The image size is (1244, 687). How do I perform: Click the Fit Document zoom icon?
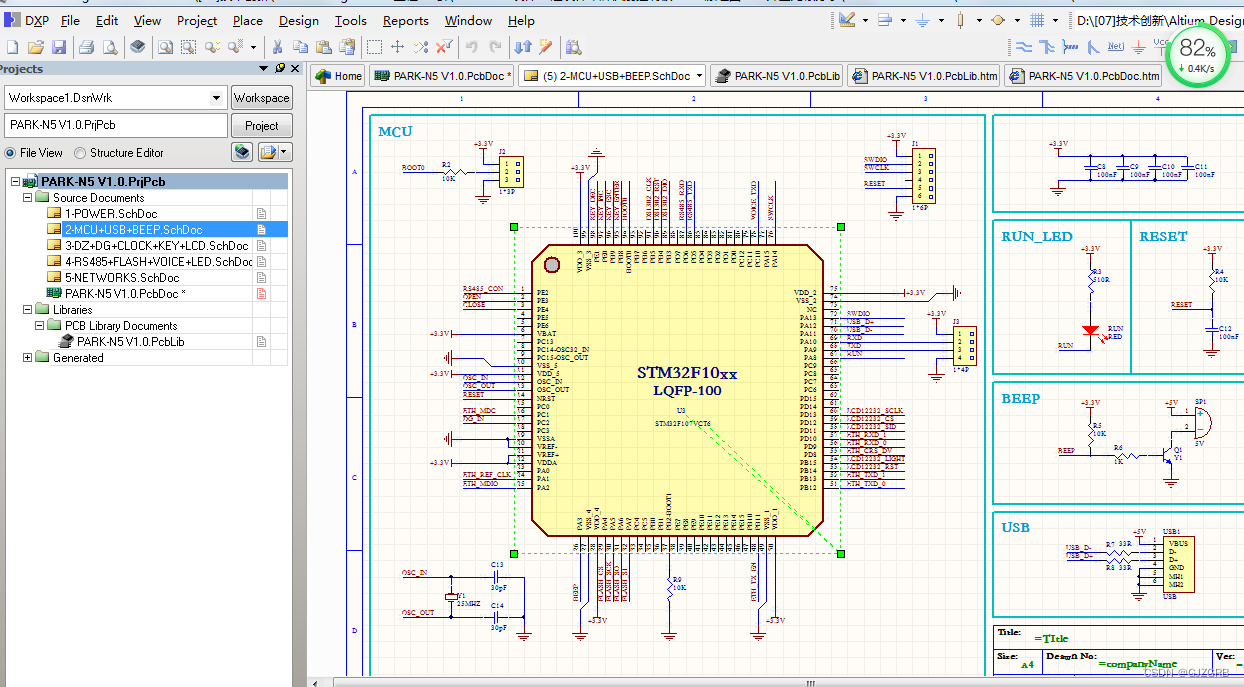coord(164,47)
